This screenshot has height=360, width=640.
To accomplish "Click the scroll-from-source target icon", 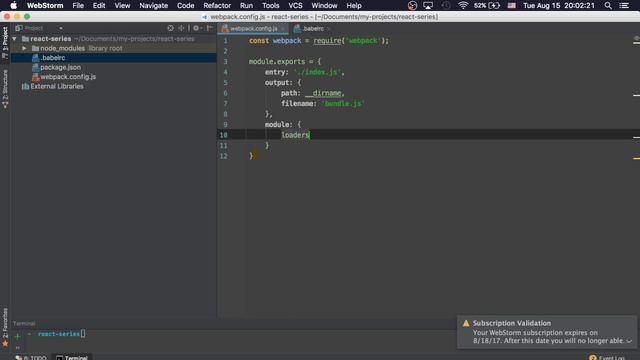I will click(x=171, y=28).
